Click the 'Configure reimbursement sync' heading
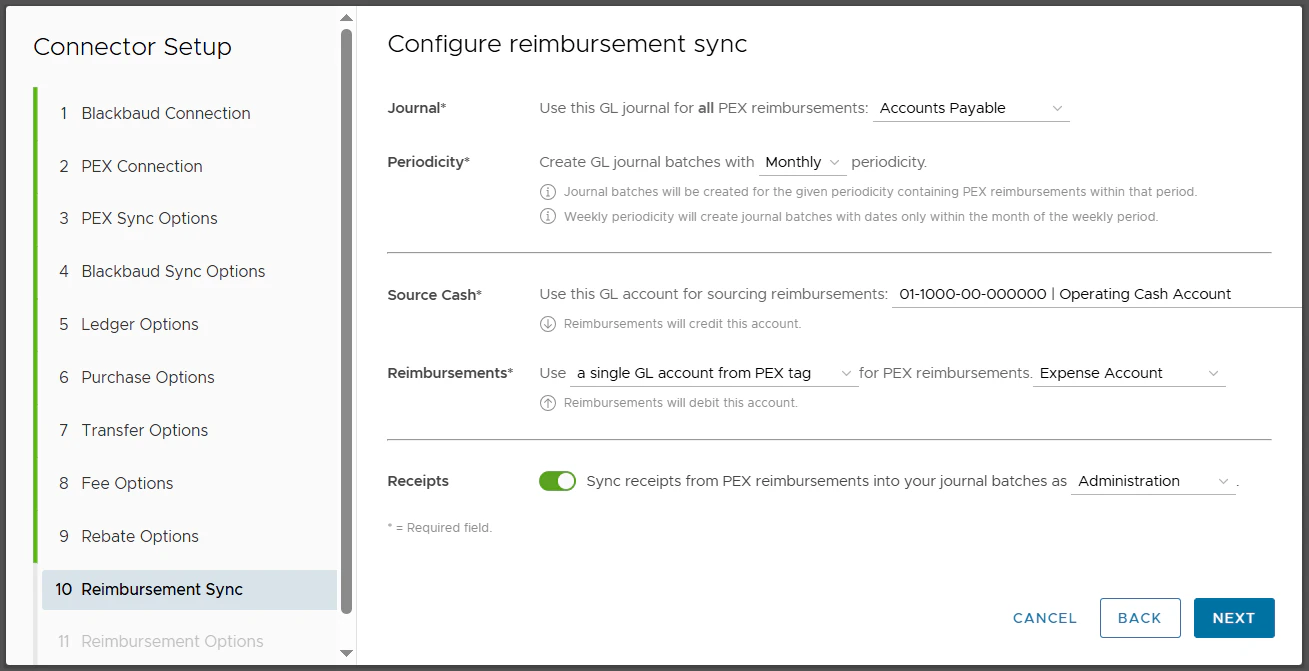1309x671 pixels. tap(567, 44)
